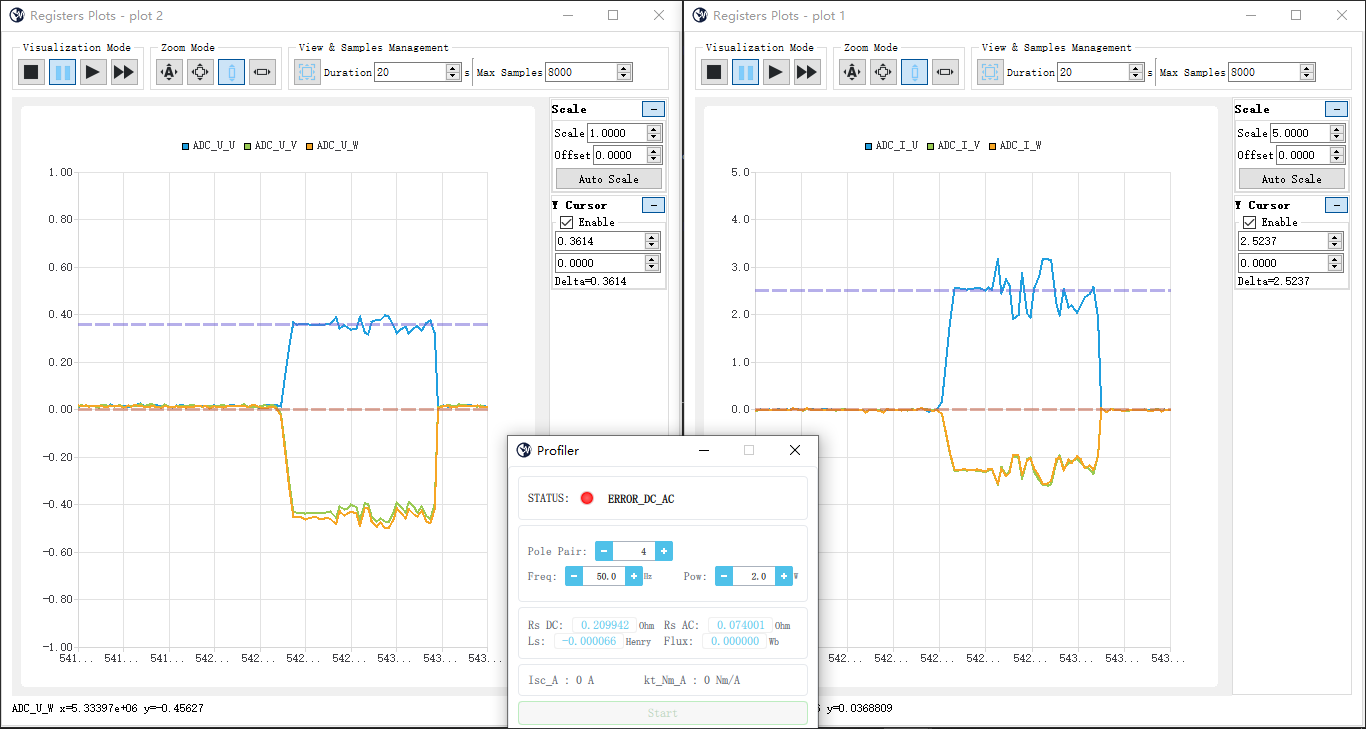Image resolution: width=1366 pixels, height=729 pixels.
Task: Resume playback on plot 1
Action: click(776, 71)
